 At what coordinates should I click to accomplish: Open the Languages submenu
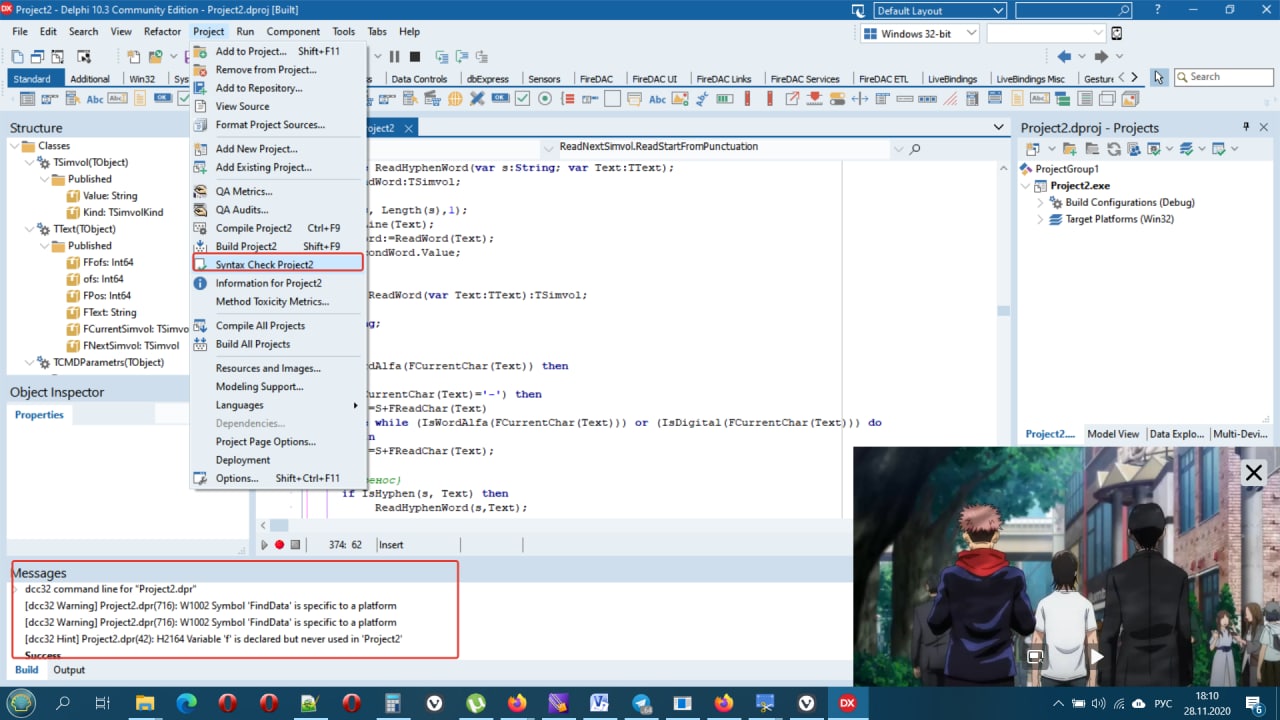pos(276,405)
